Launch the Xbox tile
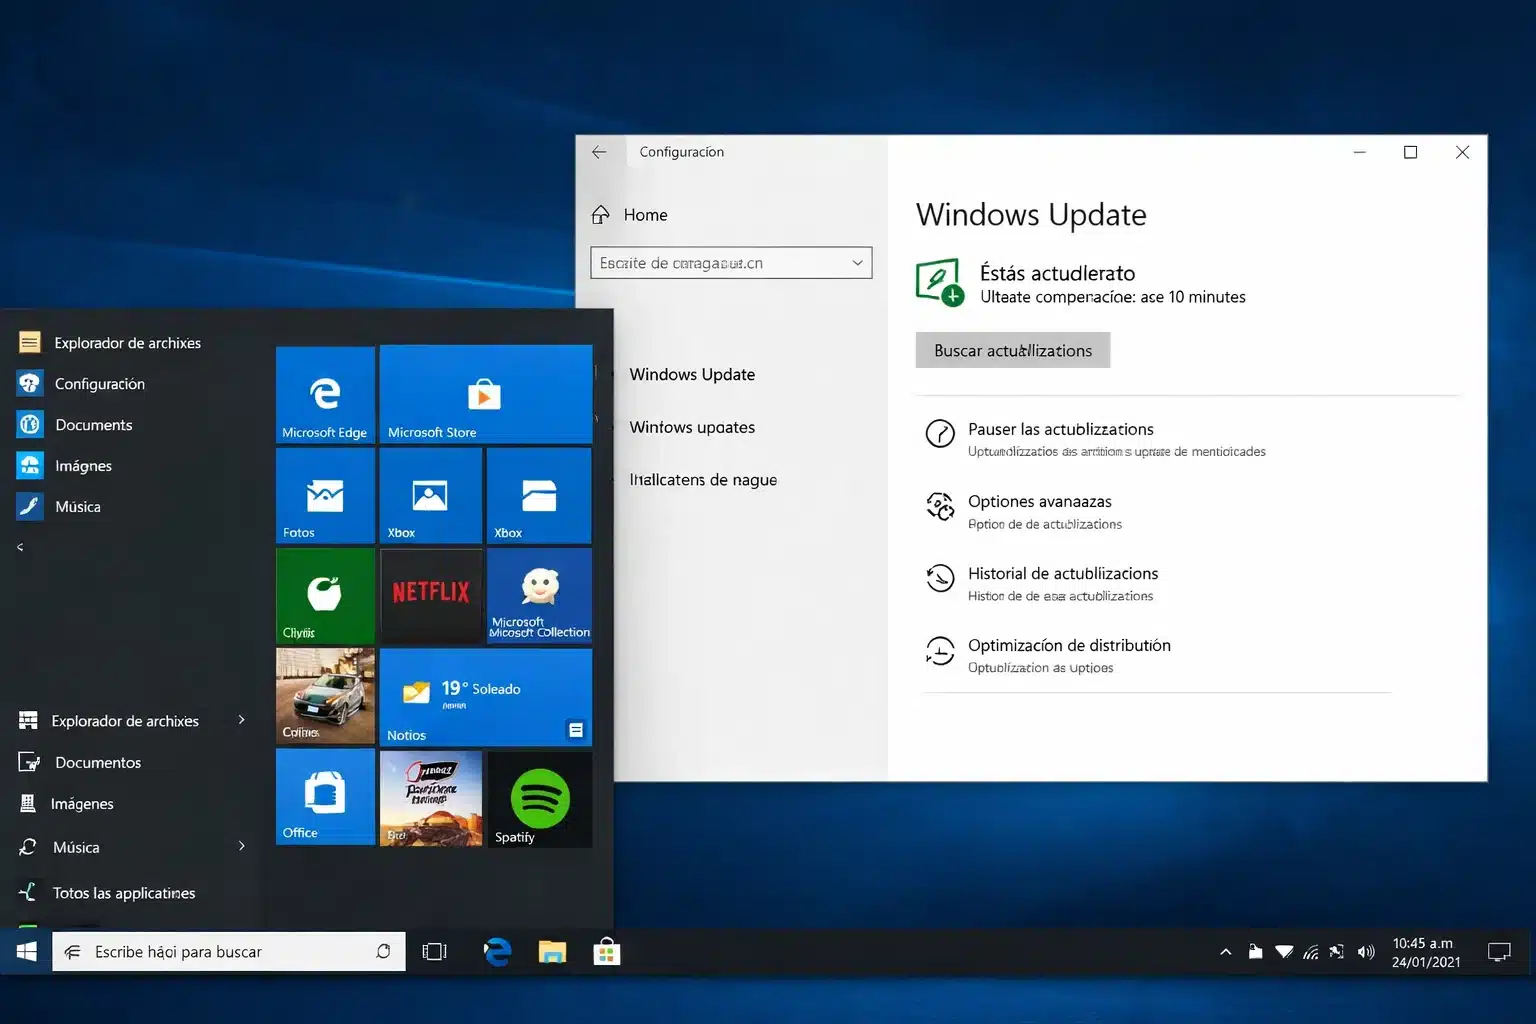 (x=430, y=495)
